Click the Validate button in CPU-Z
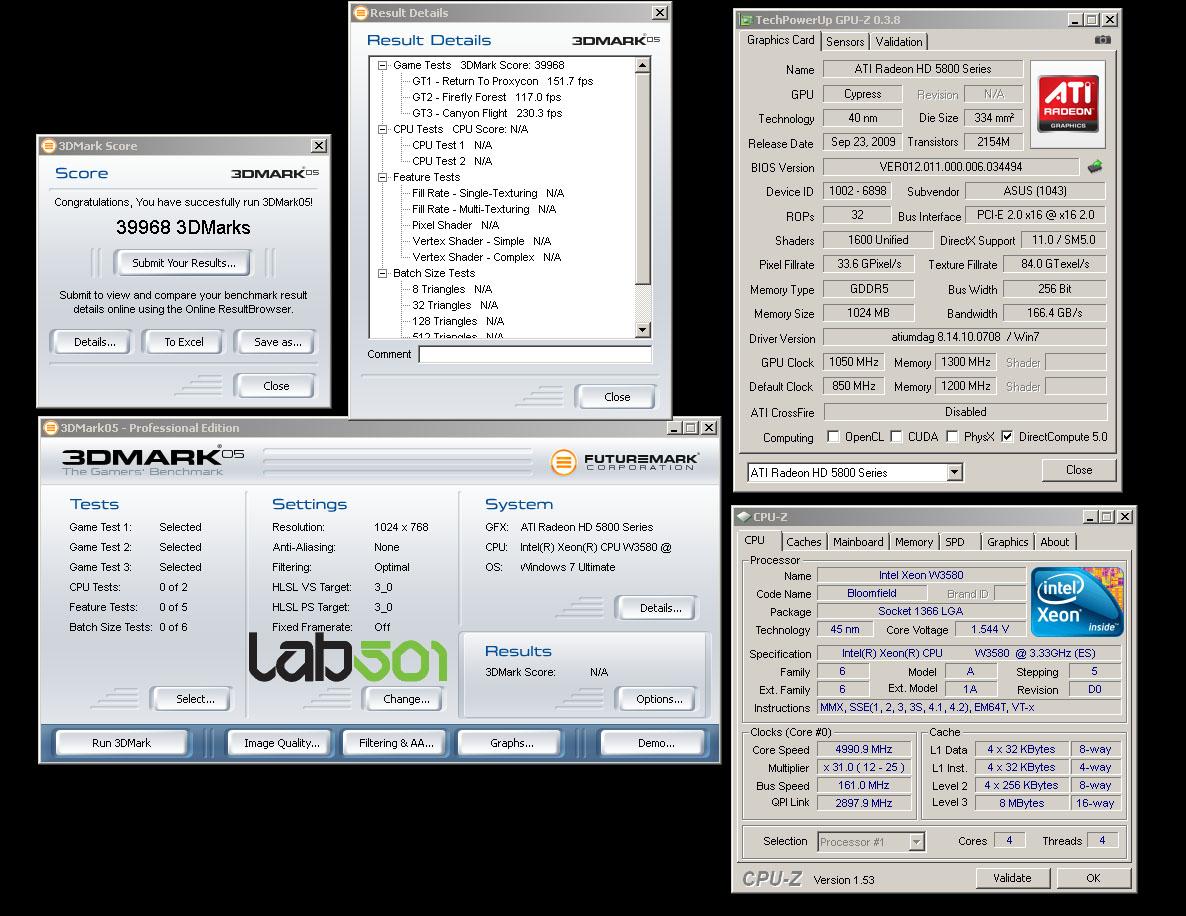 pos(1012,878)
